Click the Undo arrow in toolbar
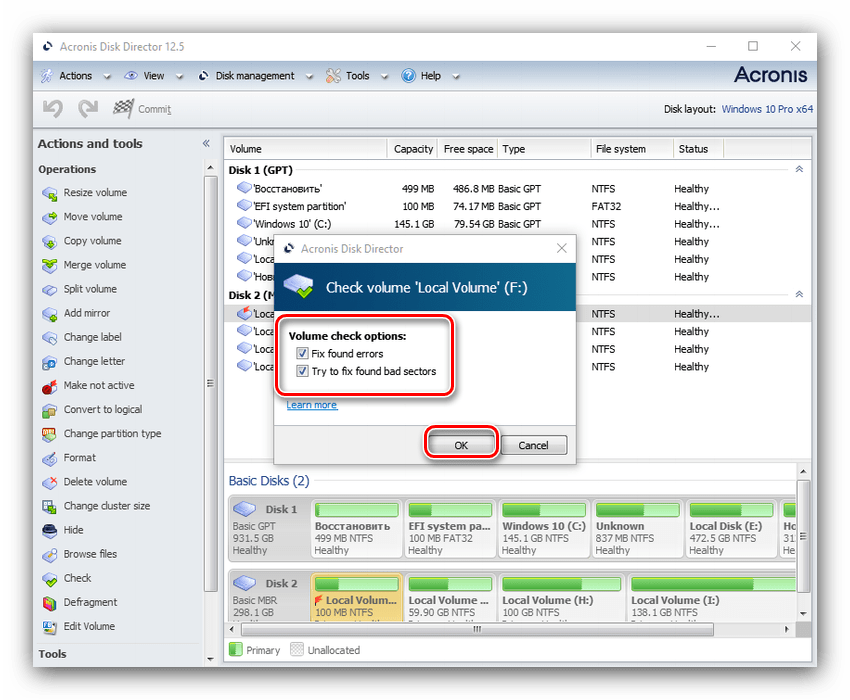Image resolution: width=850 pixels, height=700 pixels. point(53,109)
